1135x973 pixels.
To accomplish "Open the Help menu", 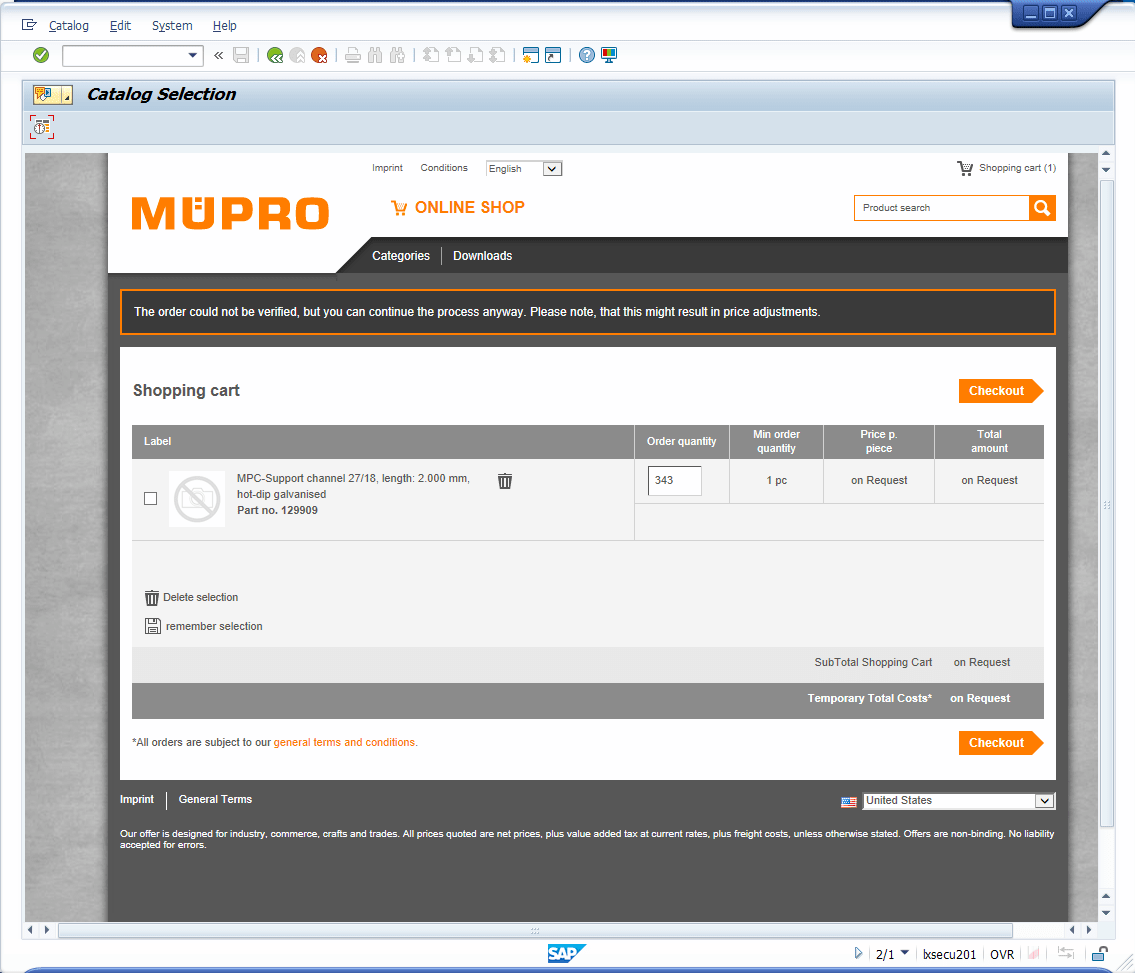I will pos(224,25).
